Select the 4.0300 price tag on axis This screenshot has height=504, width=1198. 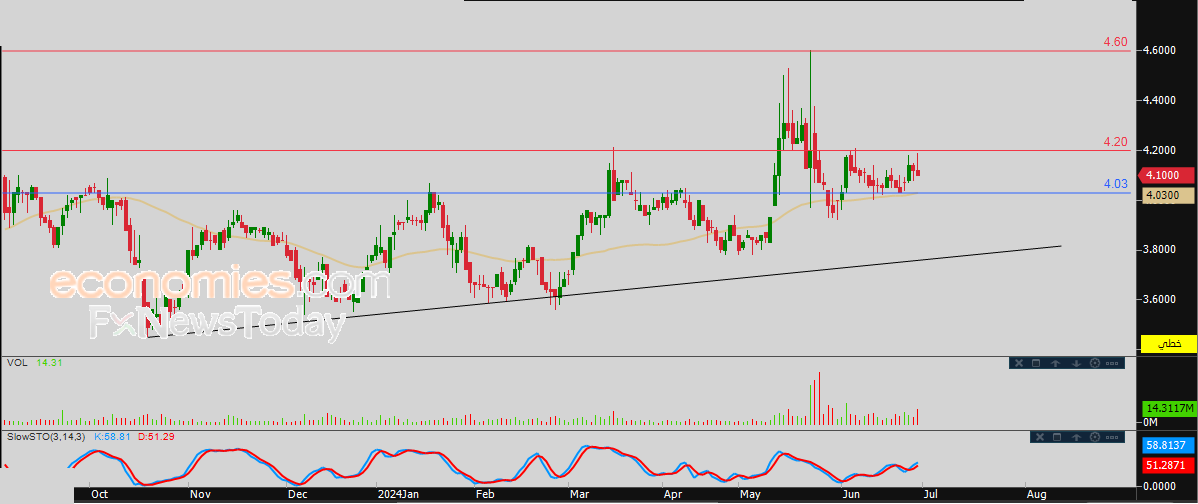pos(1168,196)
